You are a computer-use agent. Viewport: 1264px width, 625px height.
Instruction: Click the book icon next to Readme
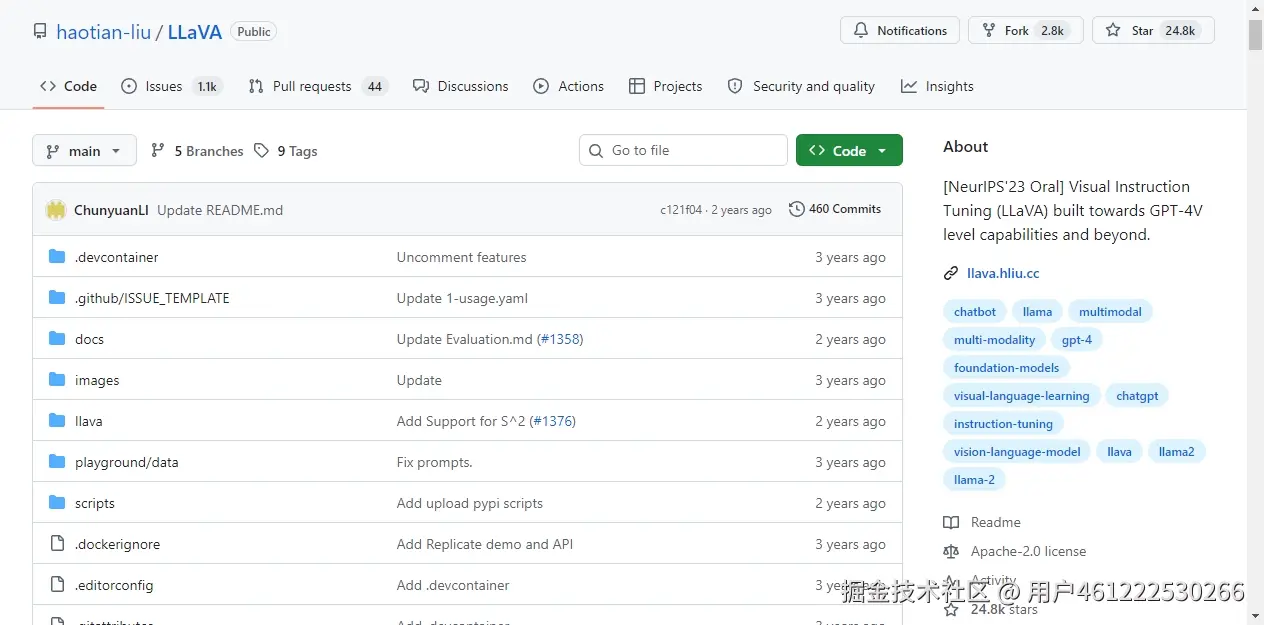pyautogui.click(x=951, y=522)
